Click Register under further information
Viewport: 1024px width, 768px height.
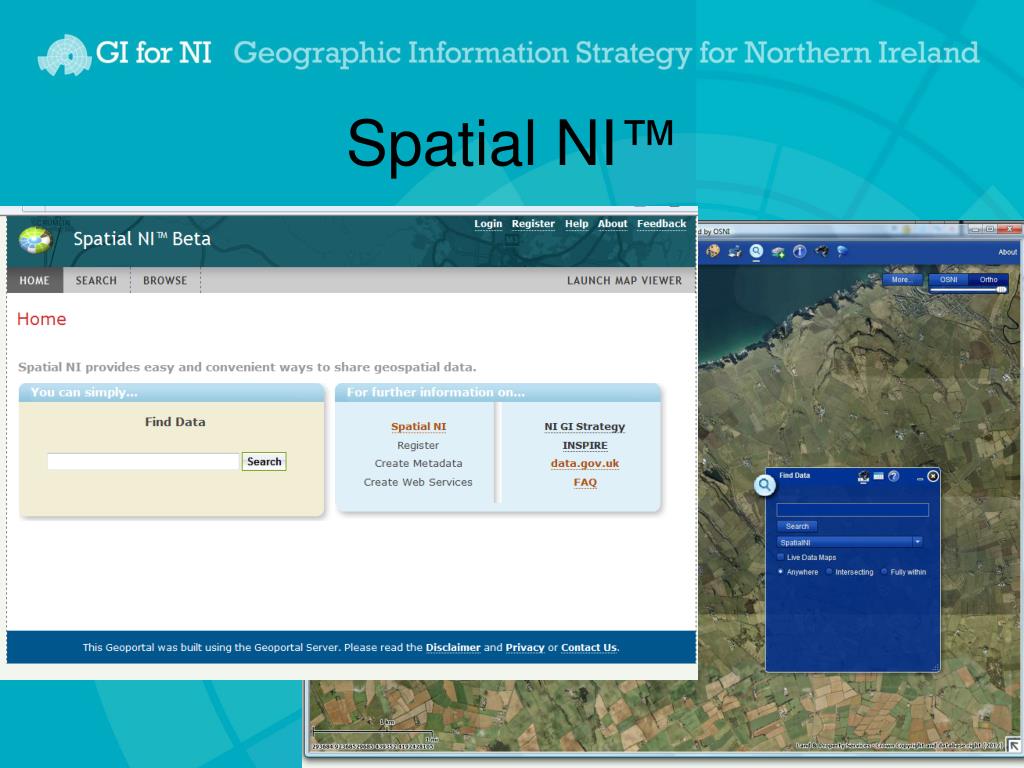pyautogui.click(x=418, y=445)
